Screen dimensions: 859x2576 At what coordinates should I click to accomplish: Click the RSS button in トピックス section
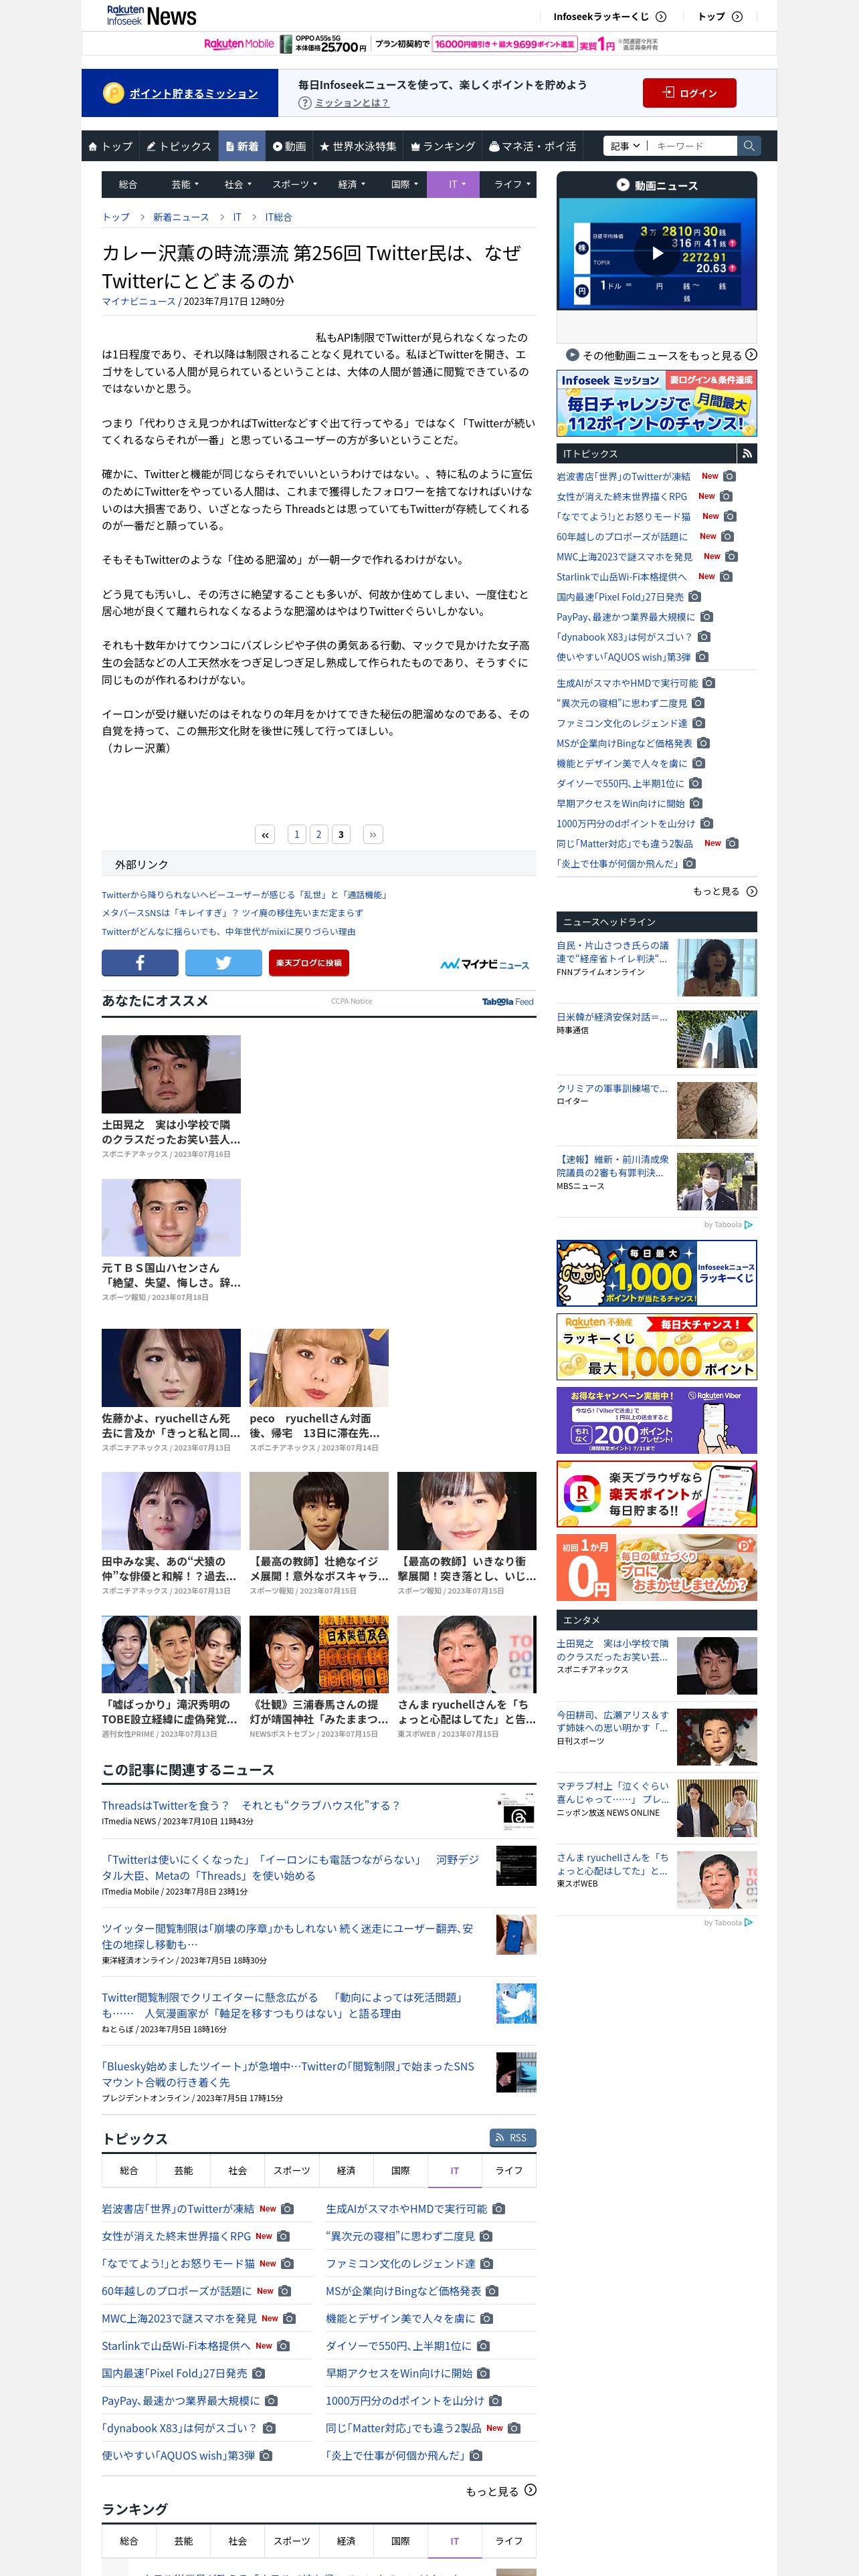513,2138
